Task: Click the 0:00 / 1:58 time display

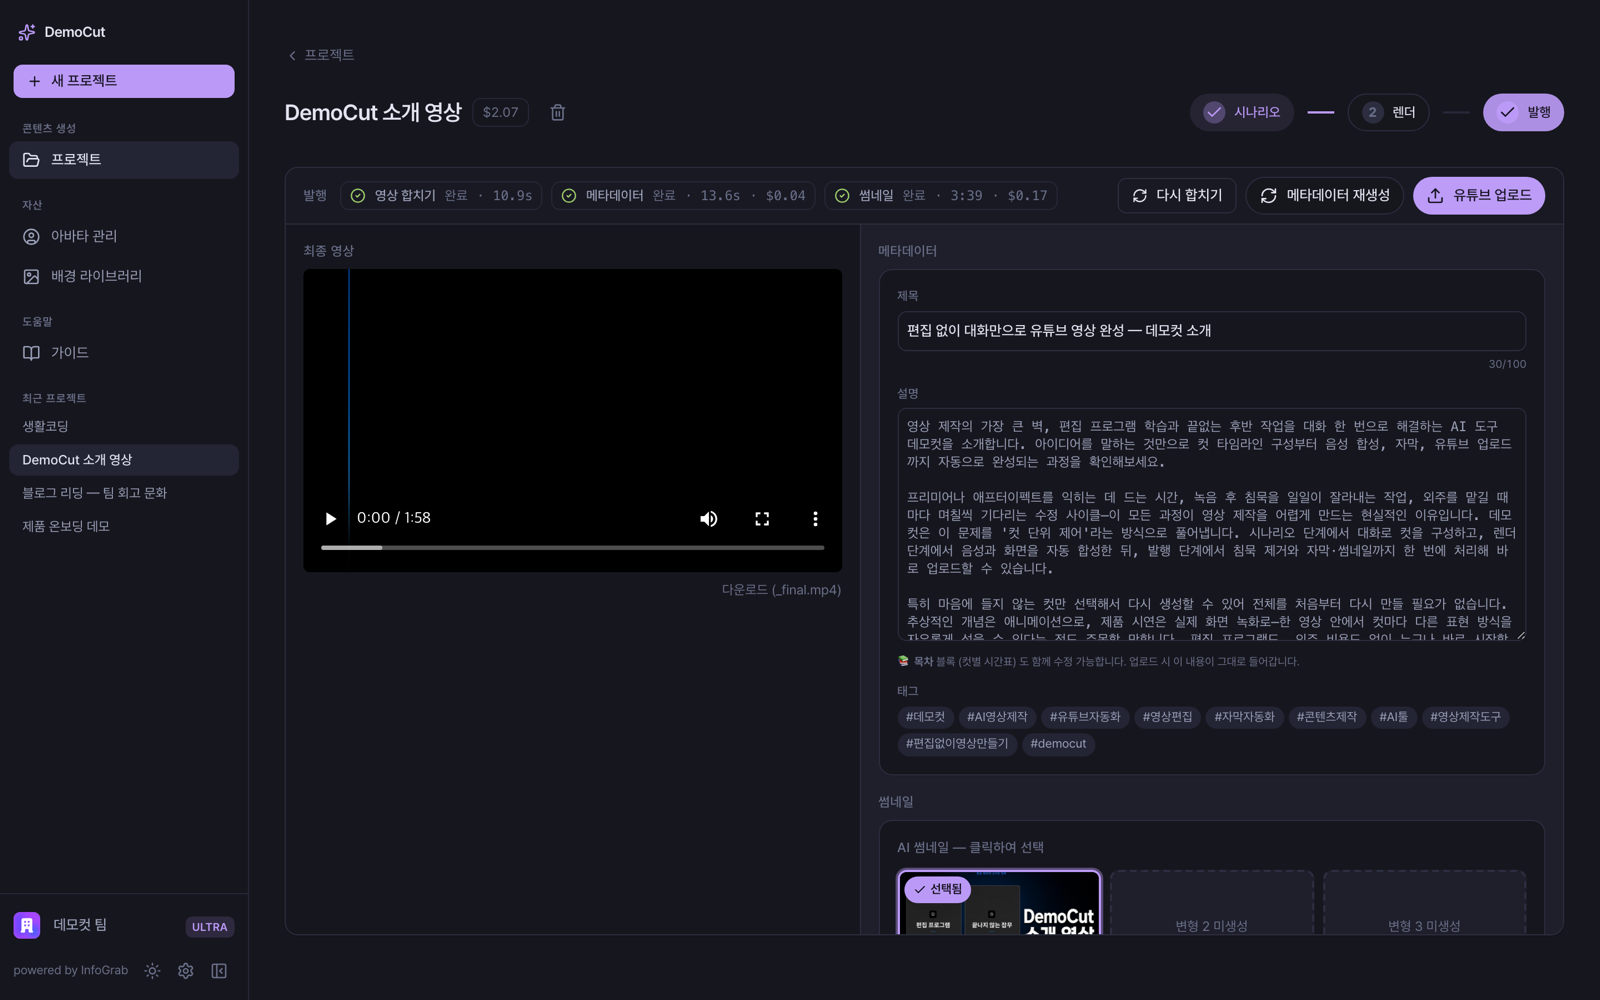Action: (394, 518)
